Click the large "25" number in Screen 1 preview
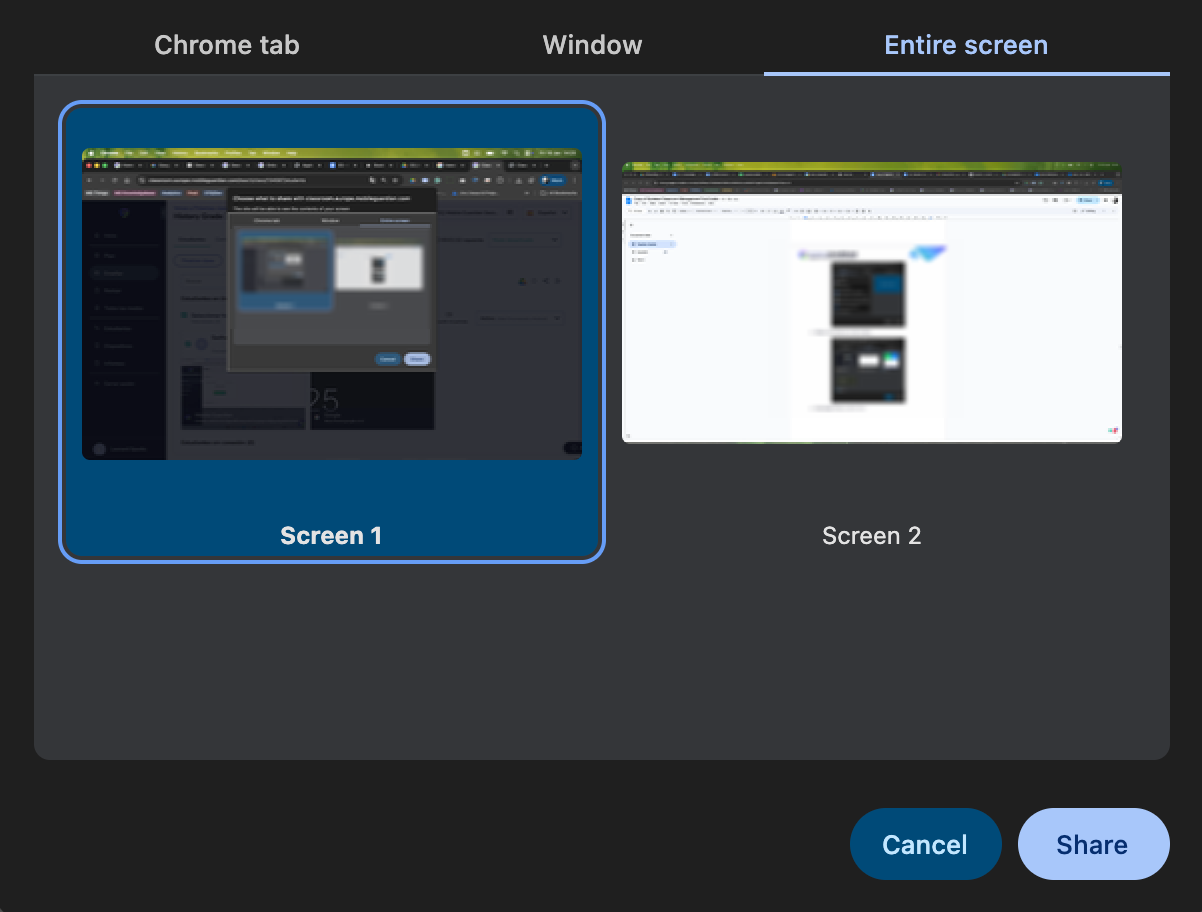 [323, 400]
